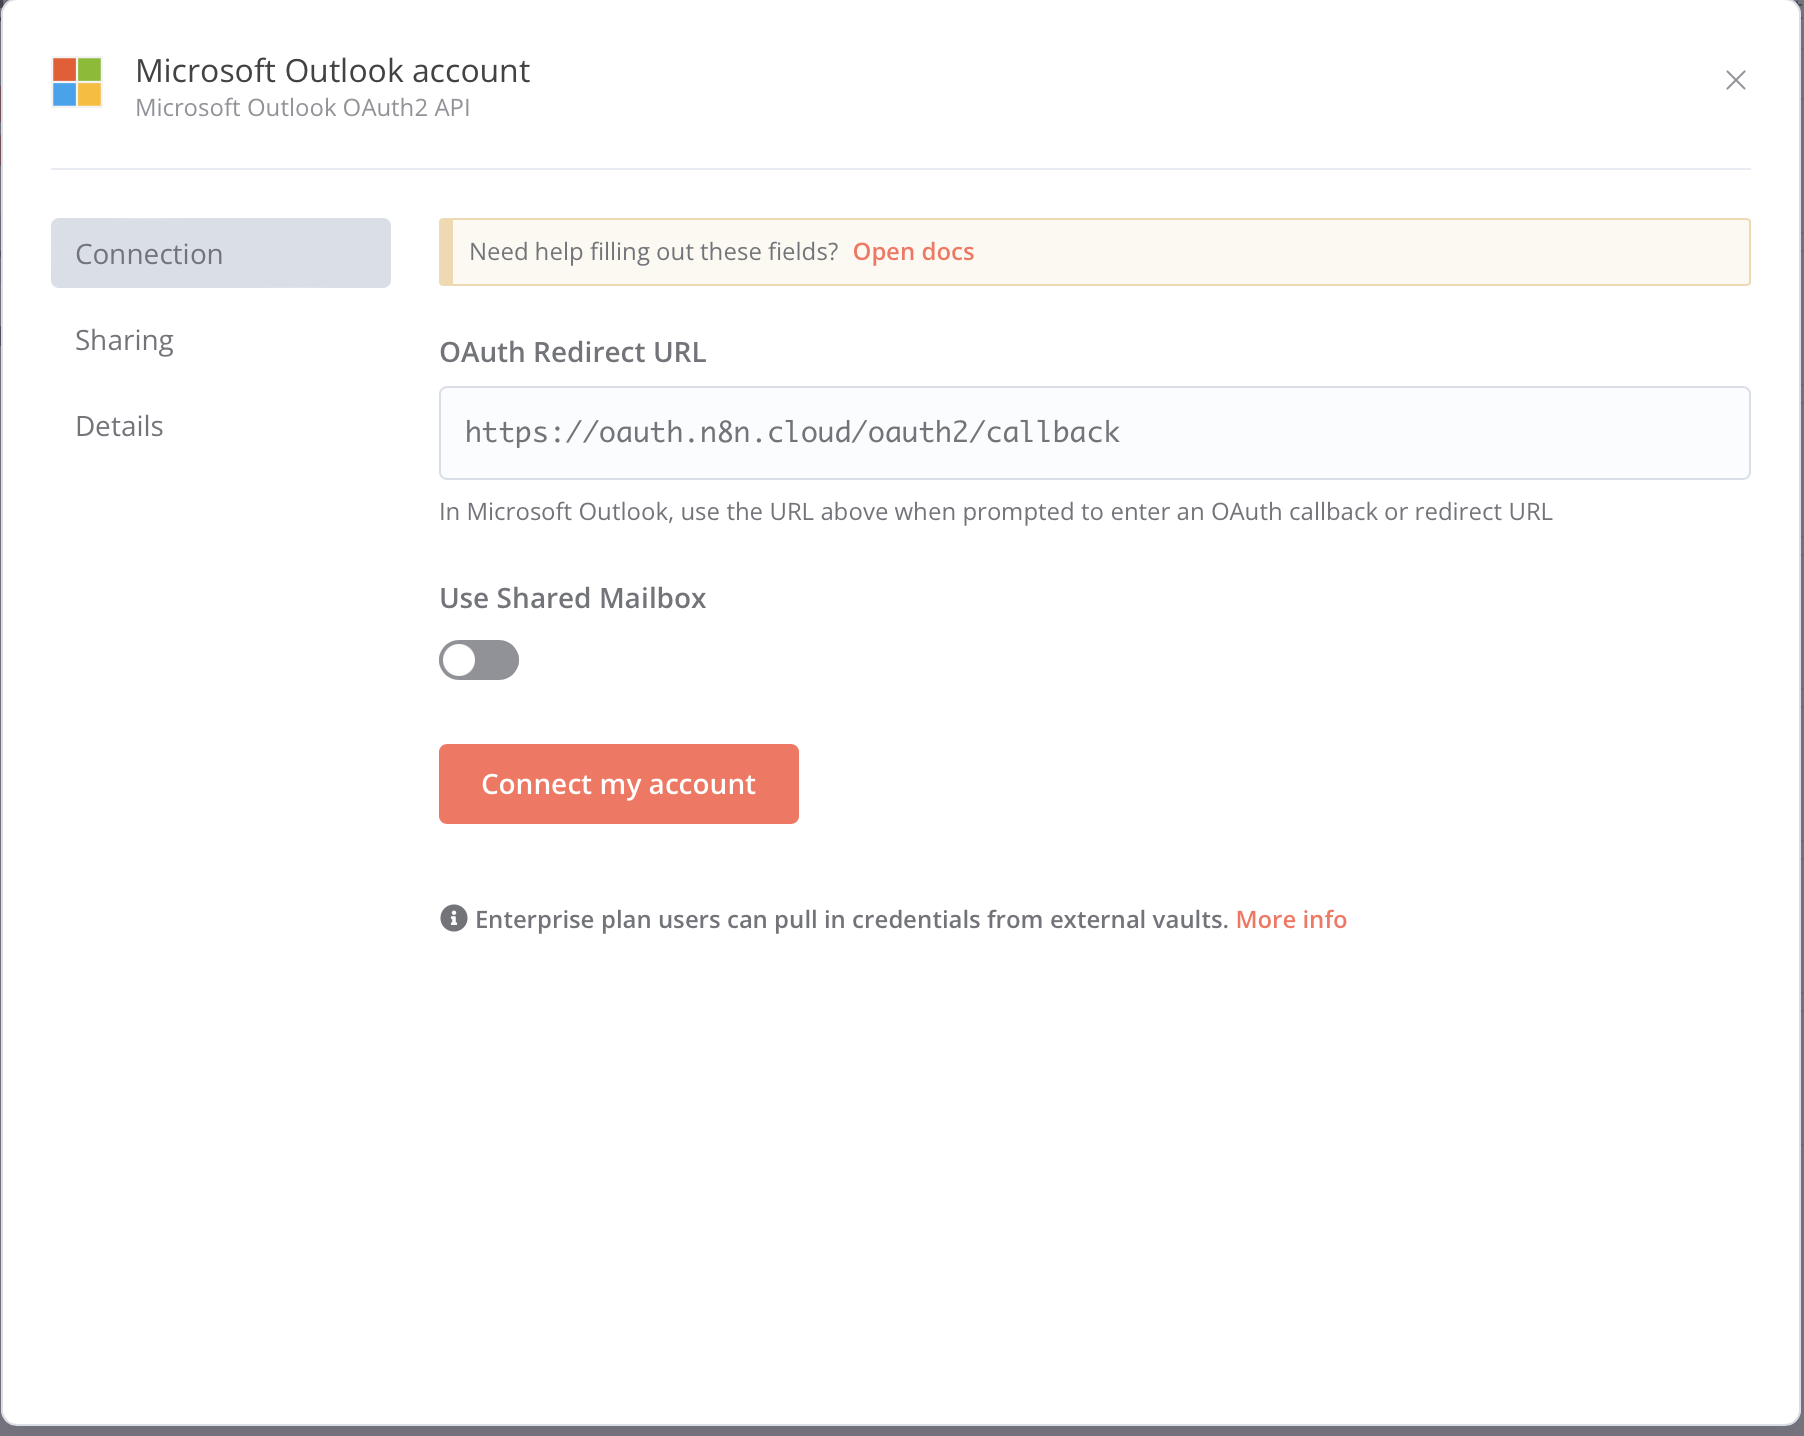Switch to the Sharing tab

tap(125, 340)
